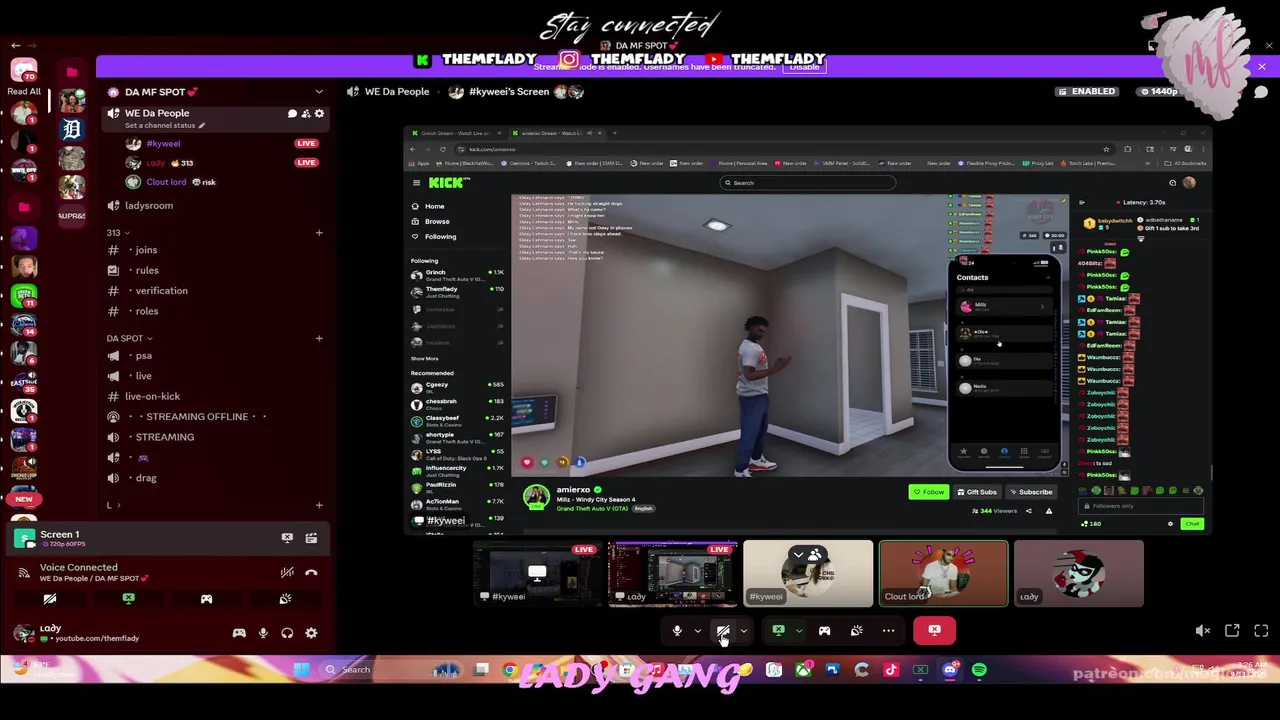The image size is (1280, 720).
Task: Click Disable link in Streamer Mode banner
Action: (x=805, y=66)
